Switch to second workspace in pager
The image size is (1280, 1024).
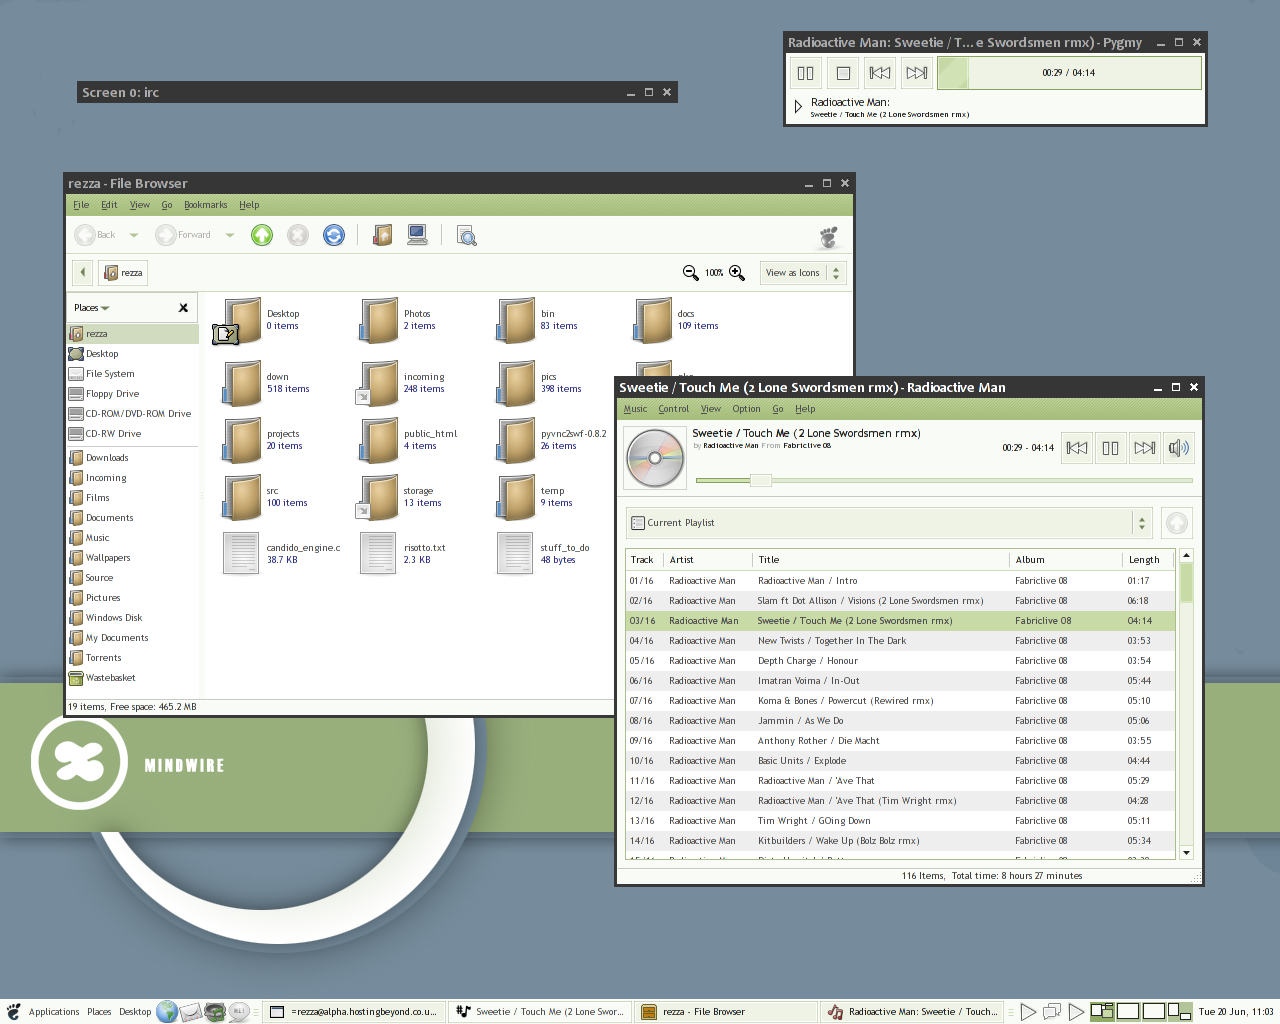[1128, 1012]
